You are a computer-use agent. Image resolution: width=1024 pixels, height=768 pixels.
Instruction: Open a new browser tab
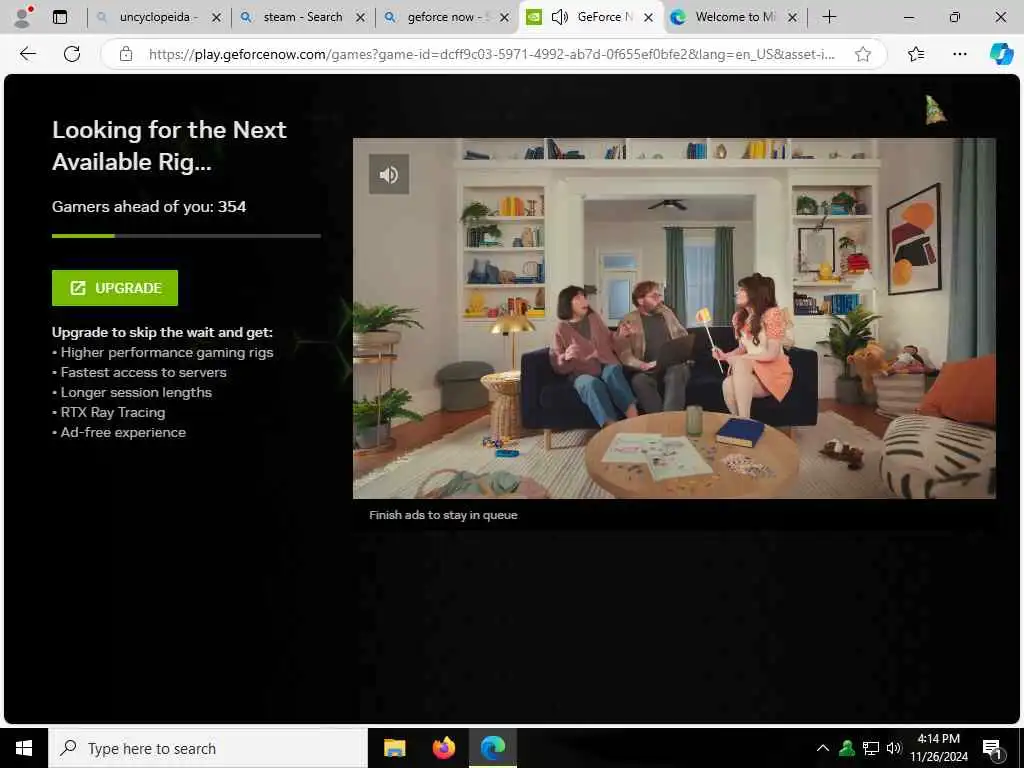coord(829,17)
